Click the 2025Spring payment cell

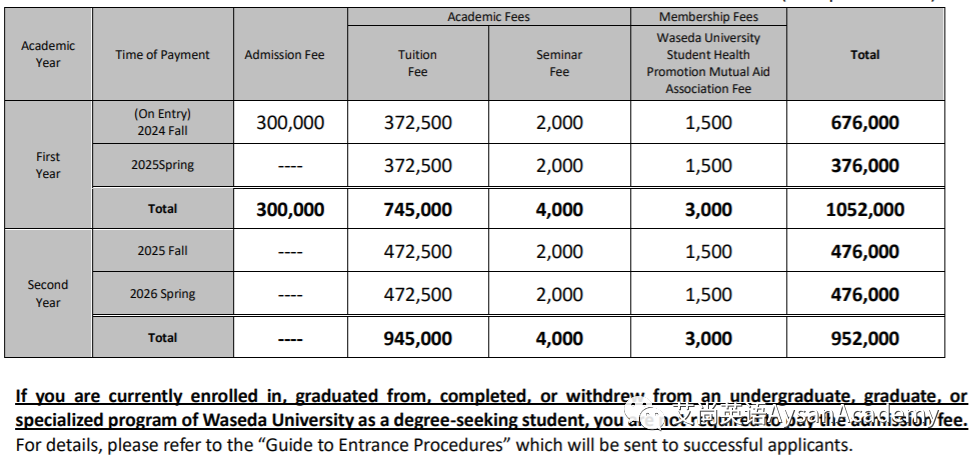point(163,165)
